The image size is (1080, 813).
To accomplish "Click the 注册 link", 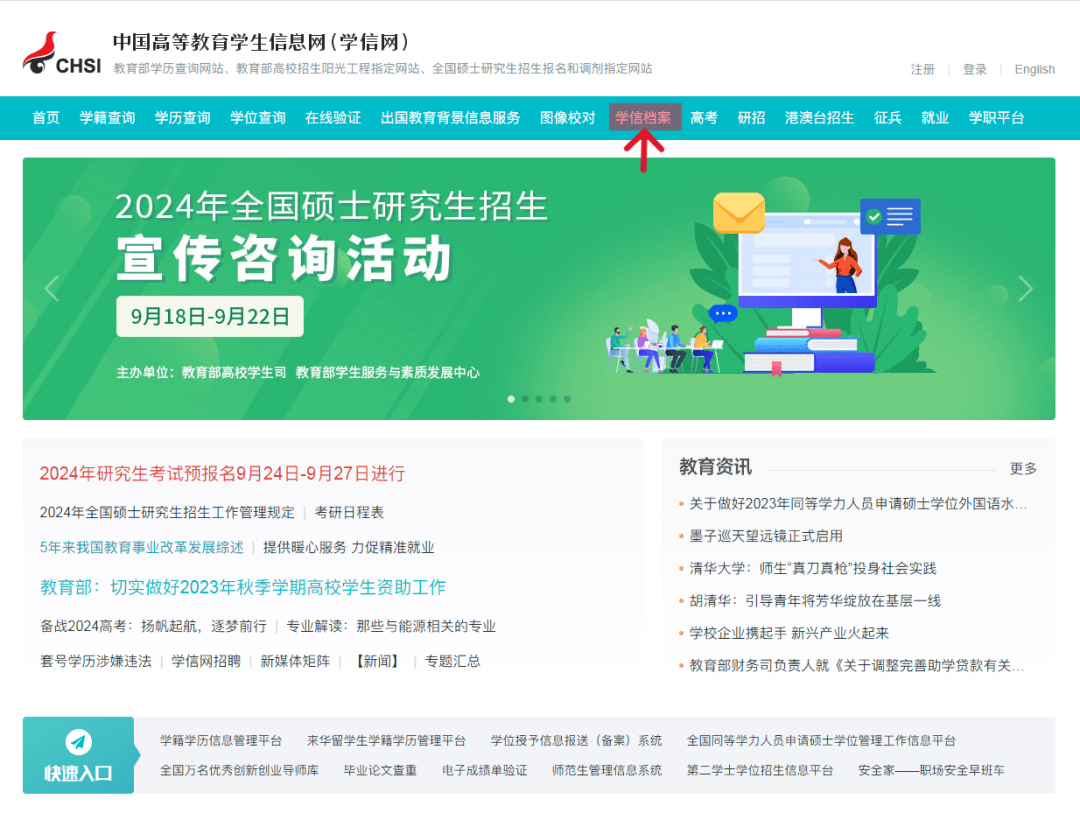I will 921,69.
